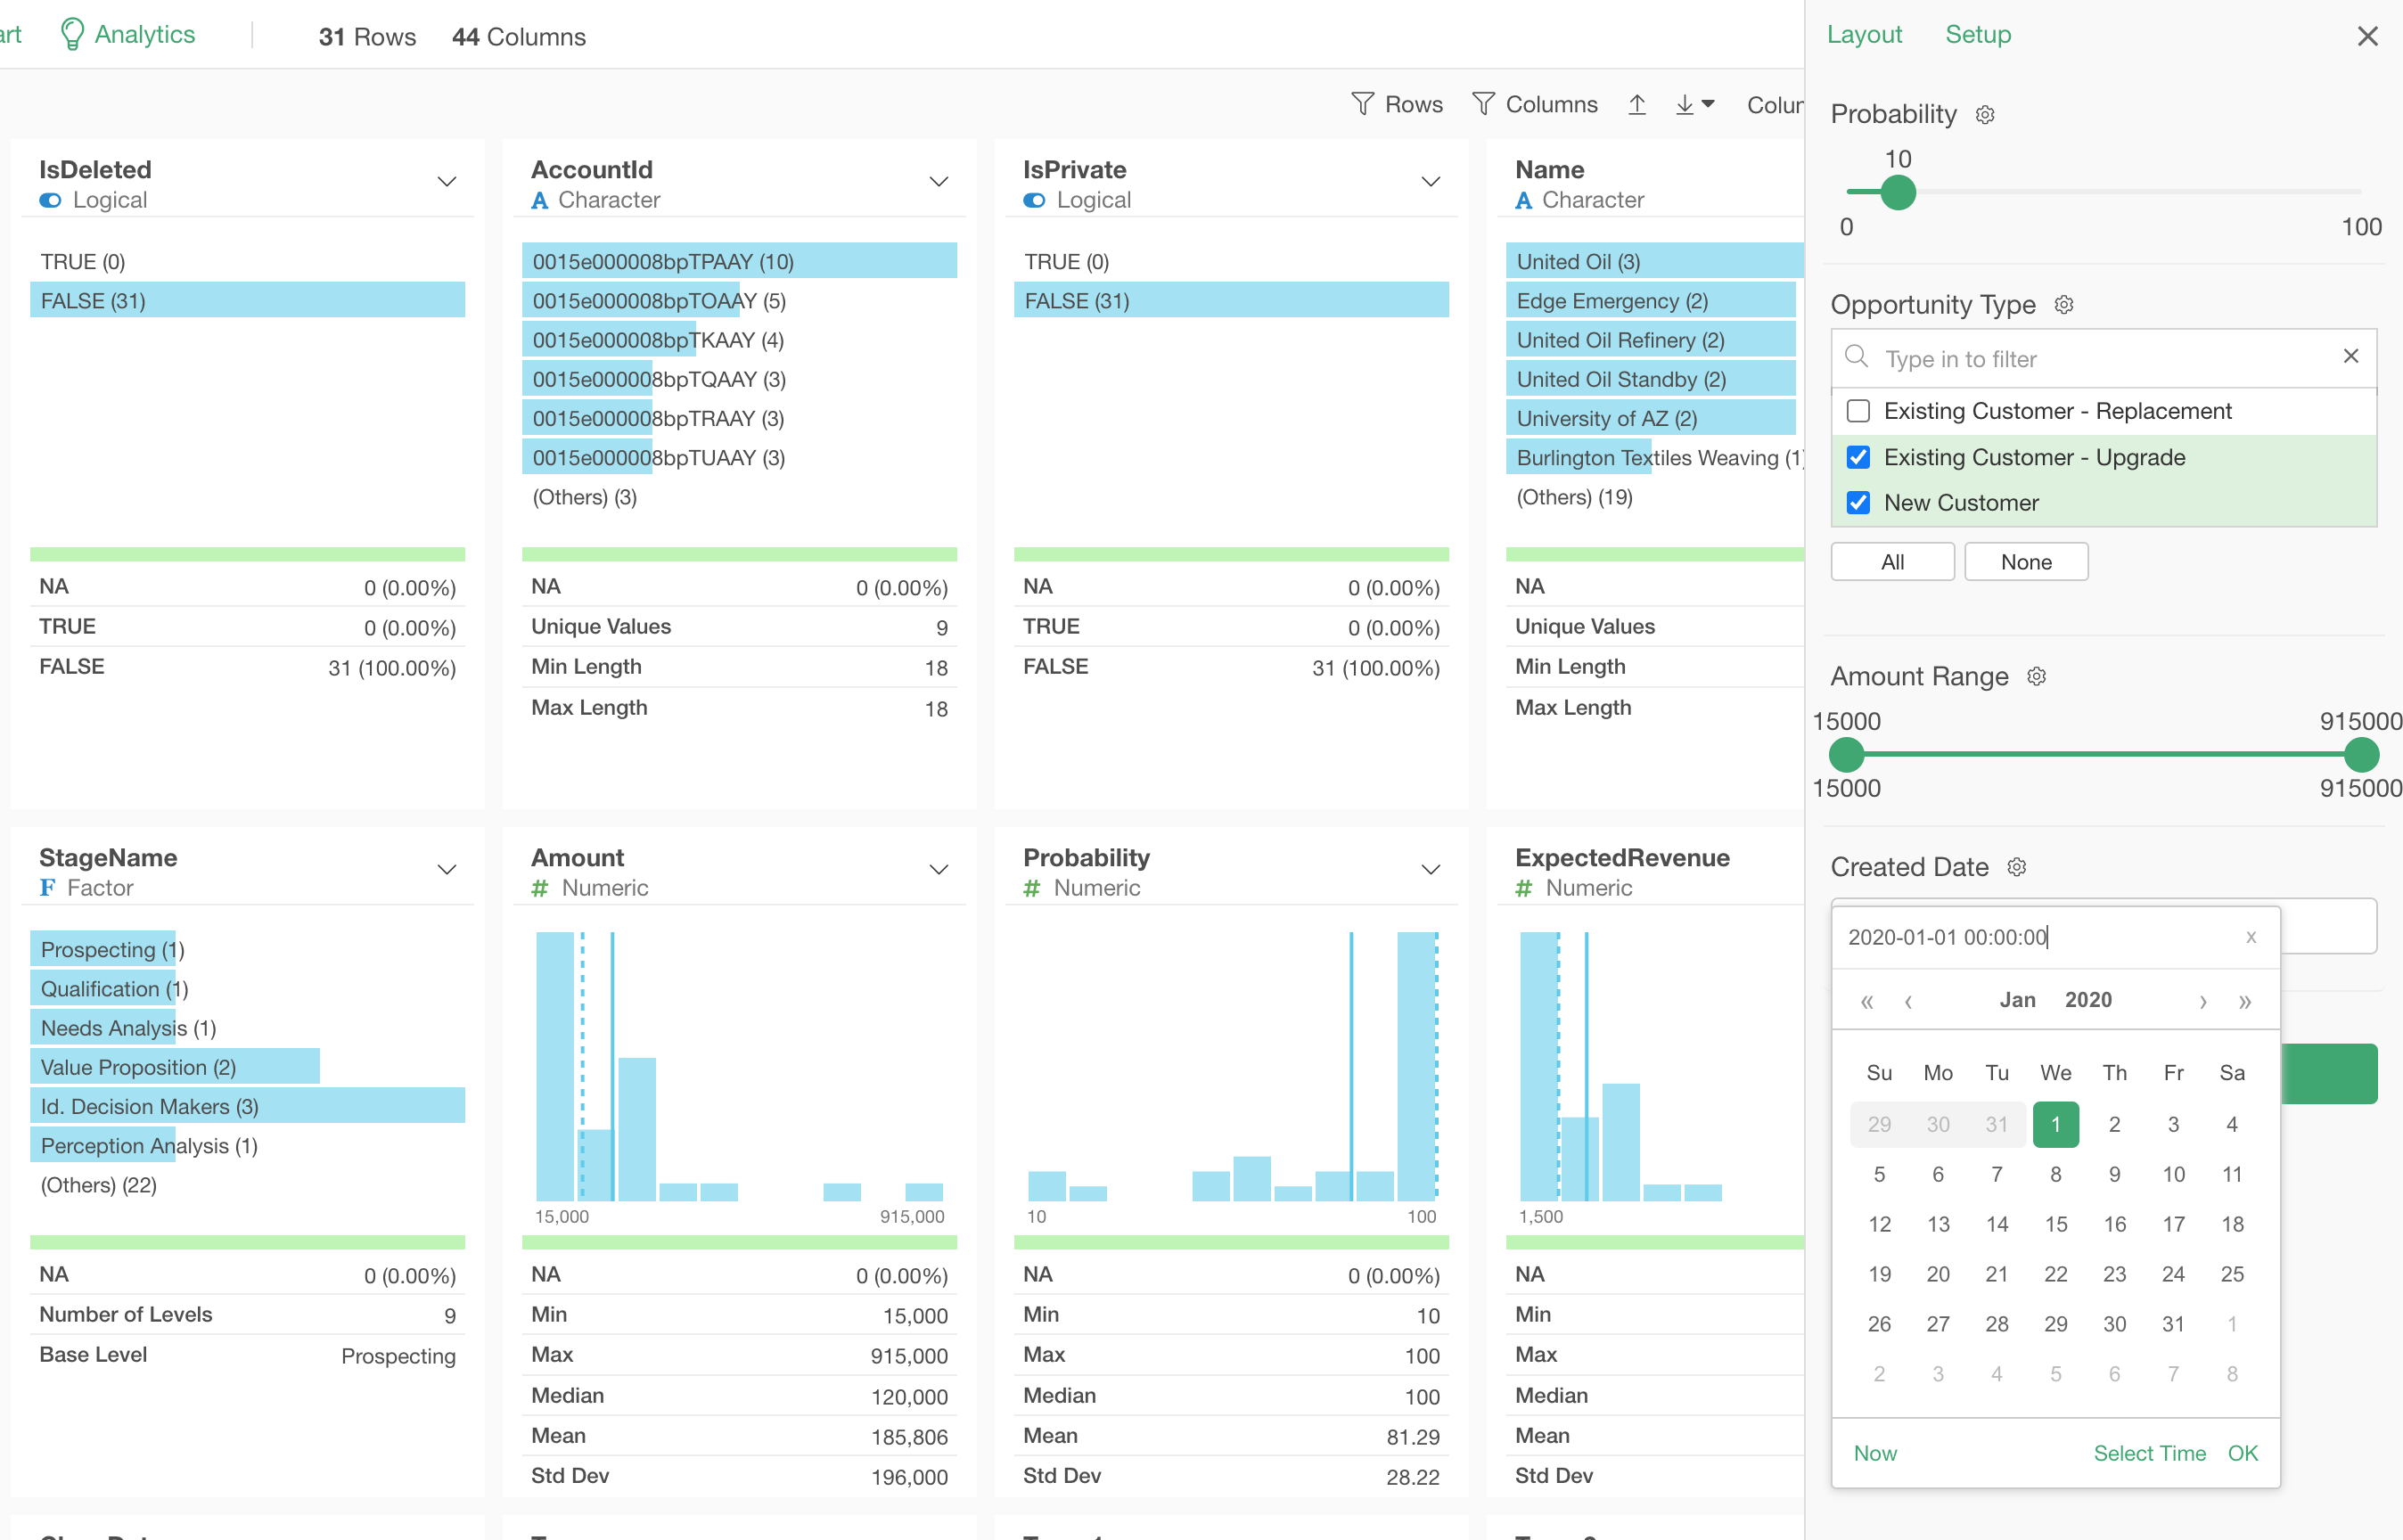The height and width of the screenshot is (1540, 2403).
Task: Open the AccountId column dropdown
Action: tap(938, 182)
